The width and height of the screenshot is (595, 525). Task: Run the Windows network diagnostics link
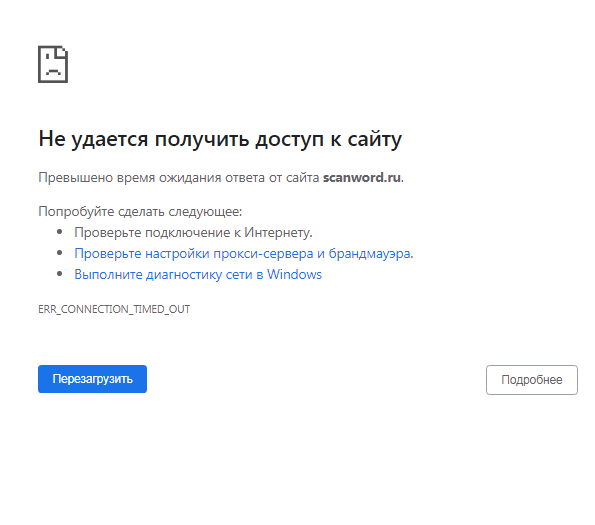198,274
